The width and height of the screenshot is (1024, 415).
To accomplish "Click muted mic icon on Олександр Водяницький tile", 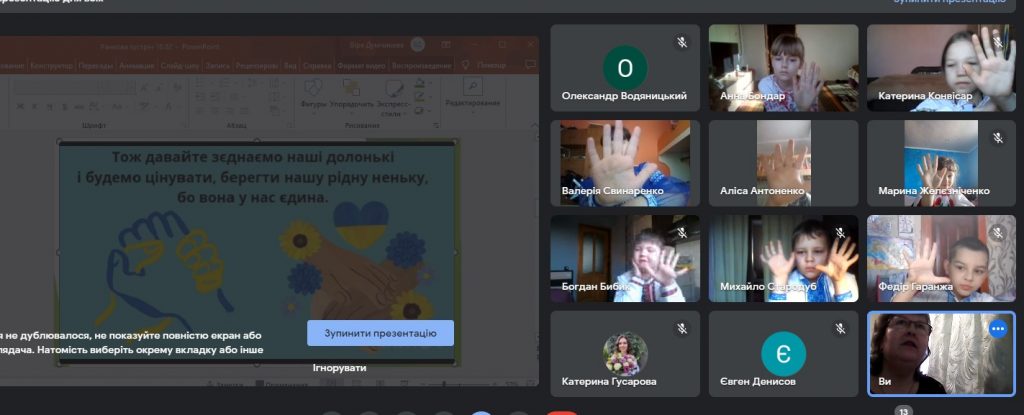I will click(x=682, y=42).
